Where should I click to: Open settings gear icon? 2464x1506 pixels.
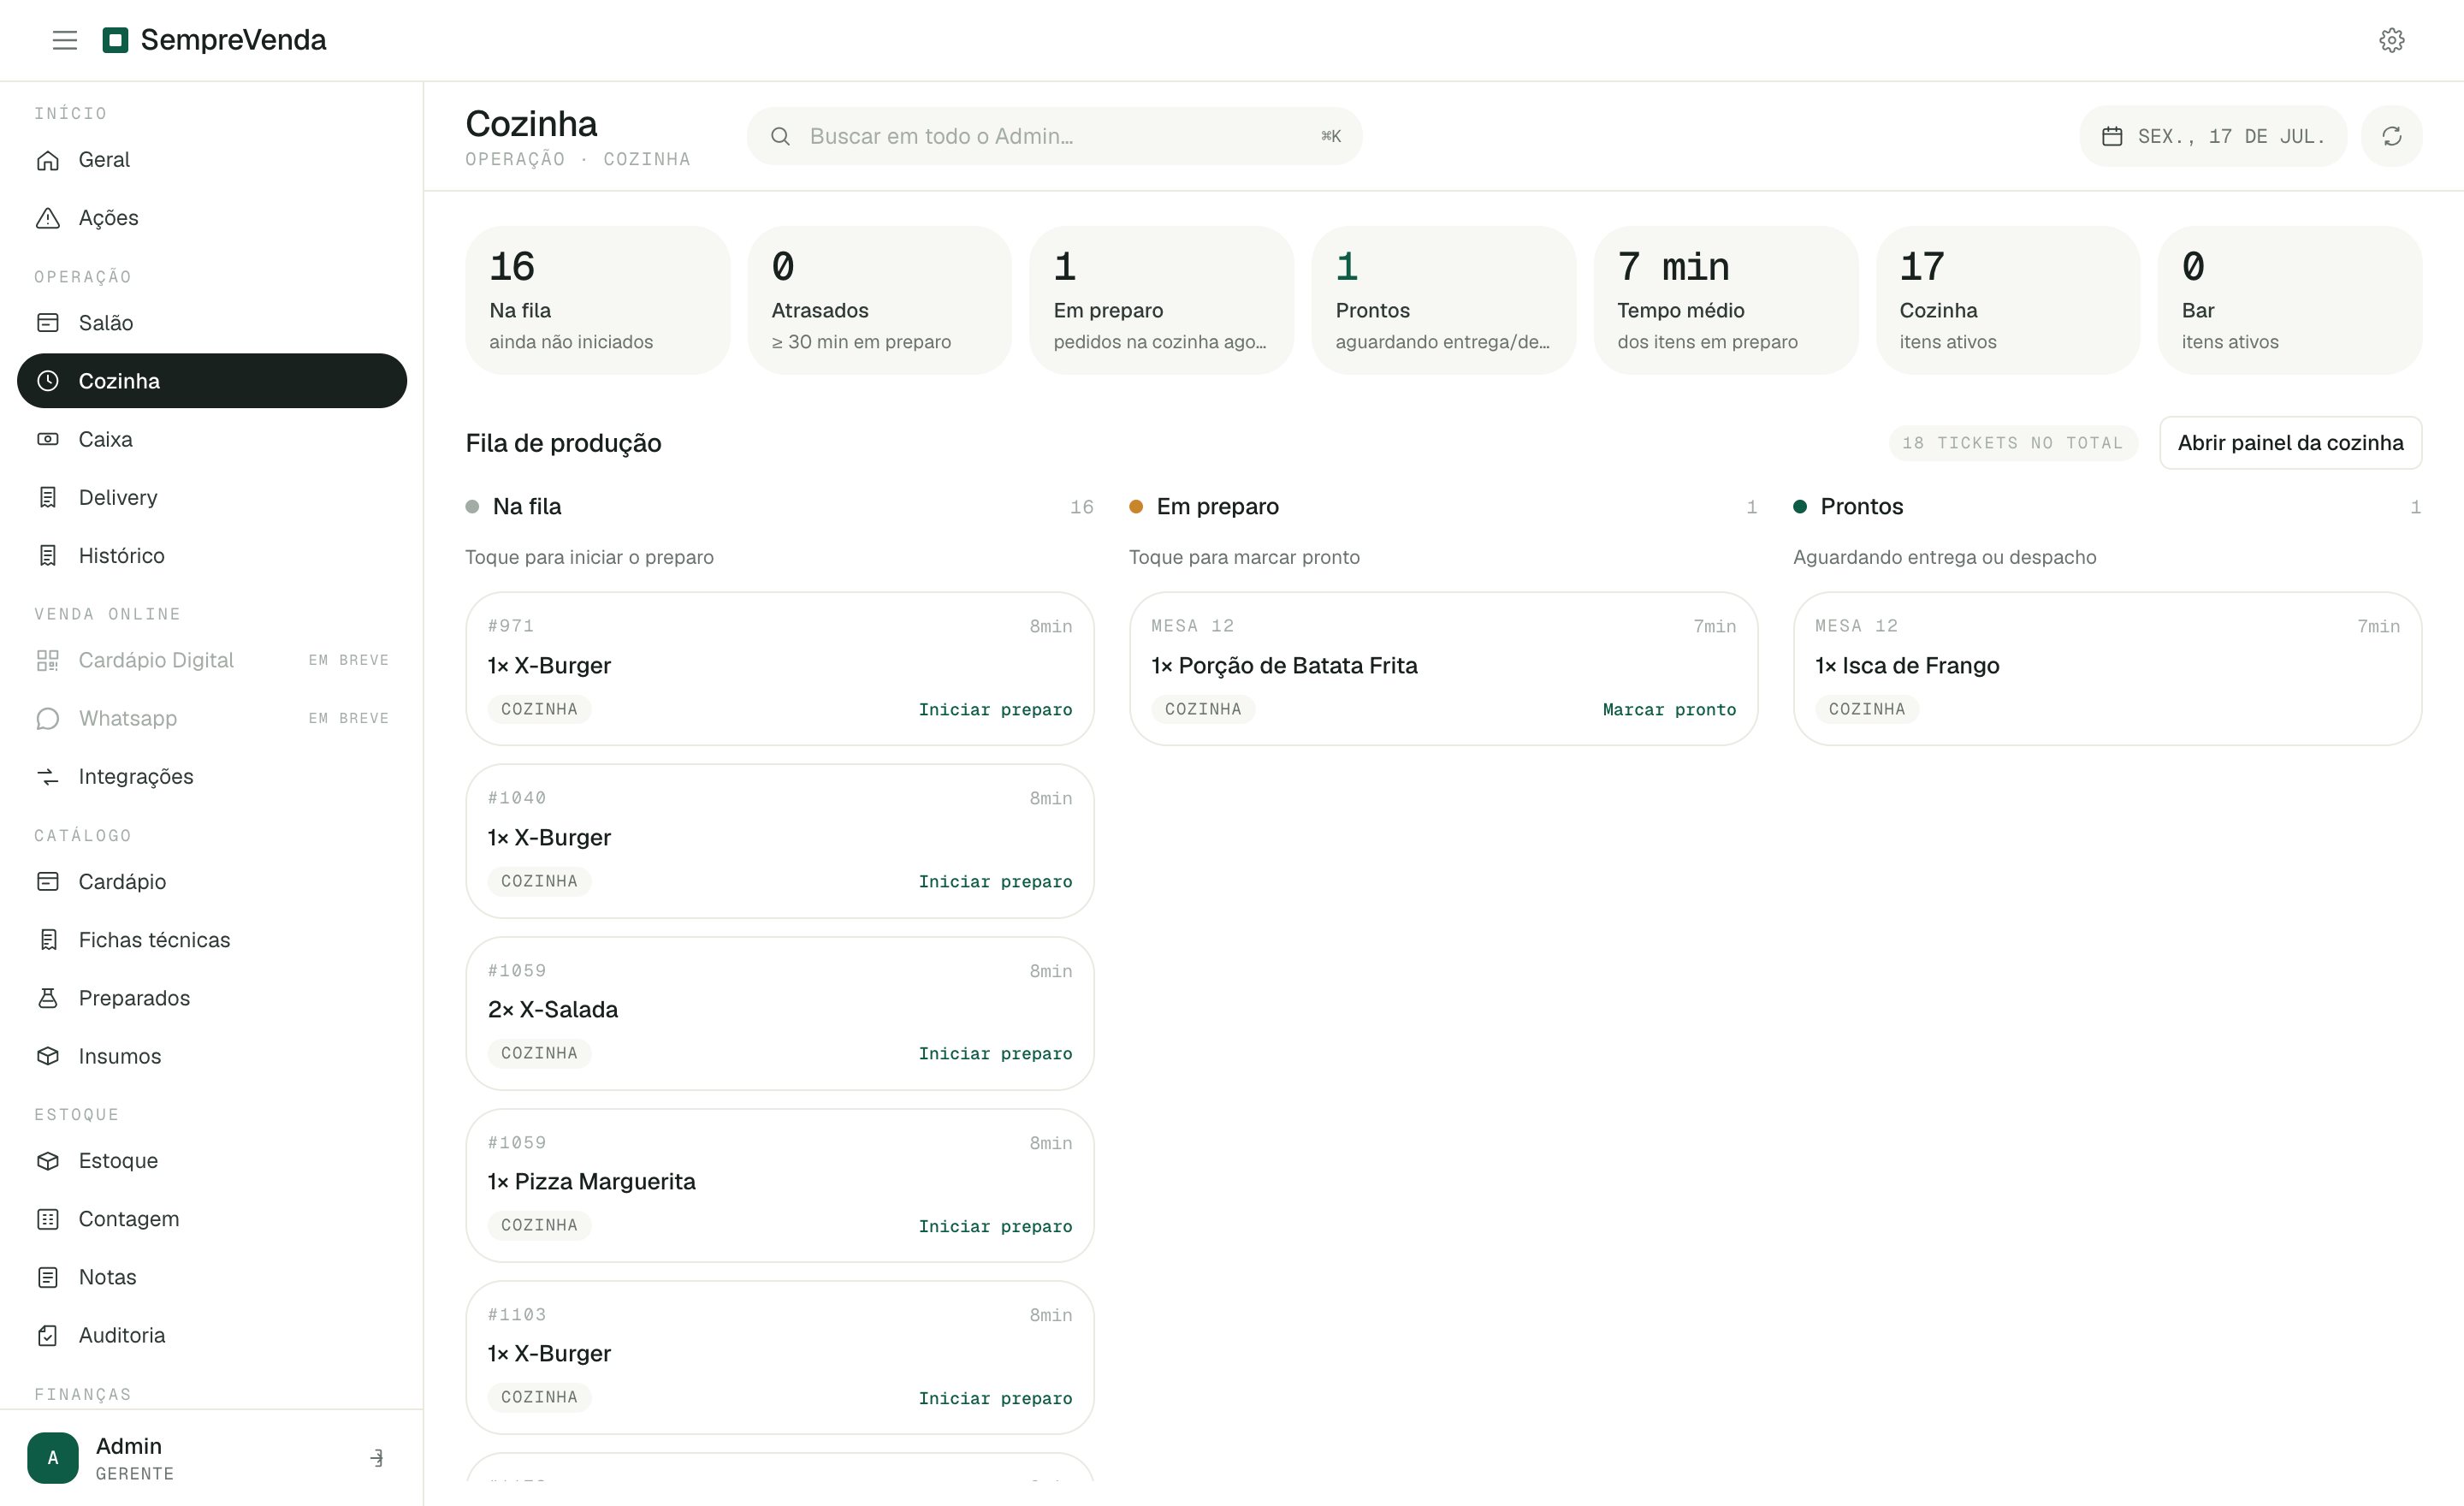pos(2391,40)
